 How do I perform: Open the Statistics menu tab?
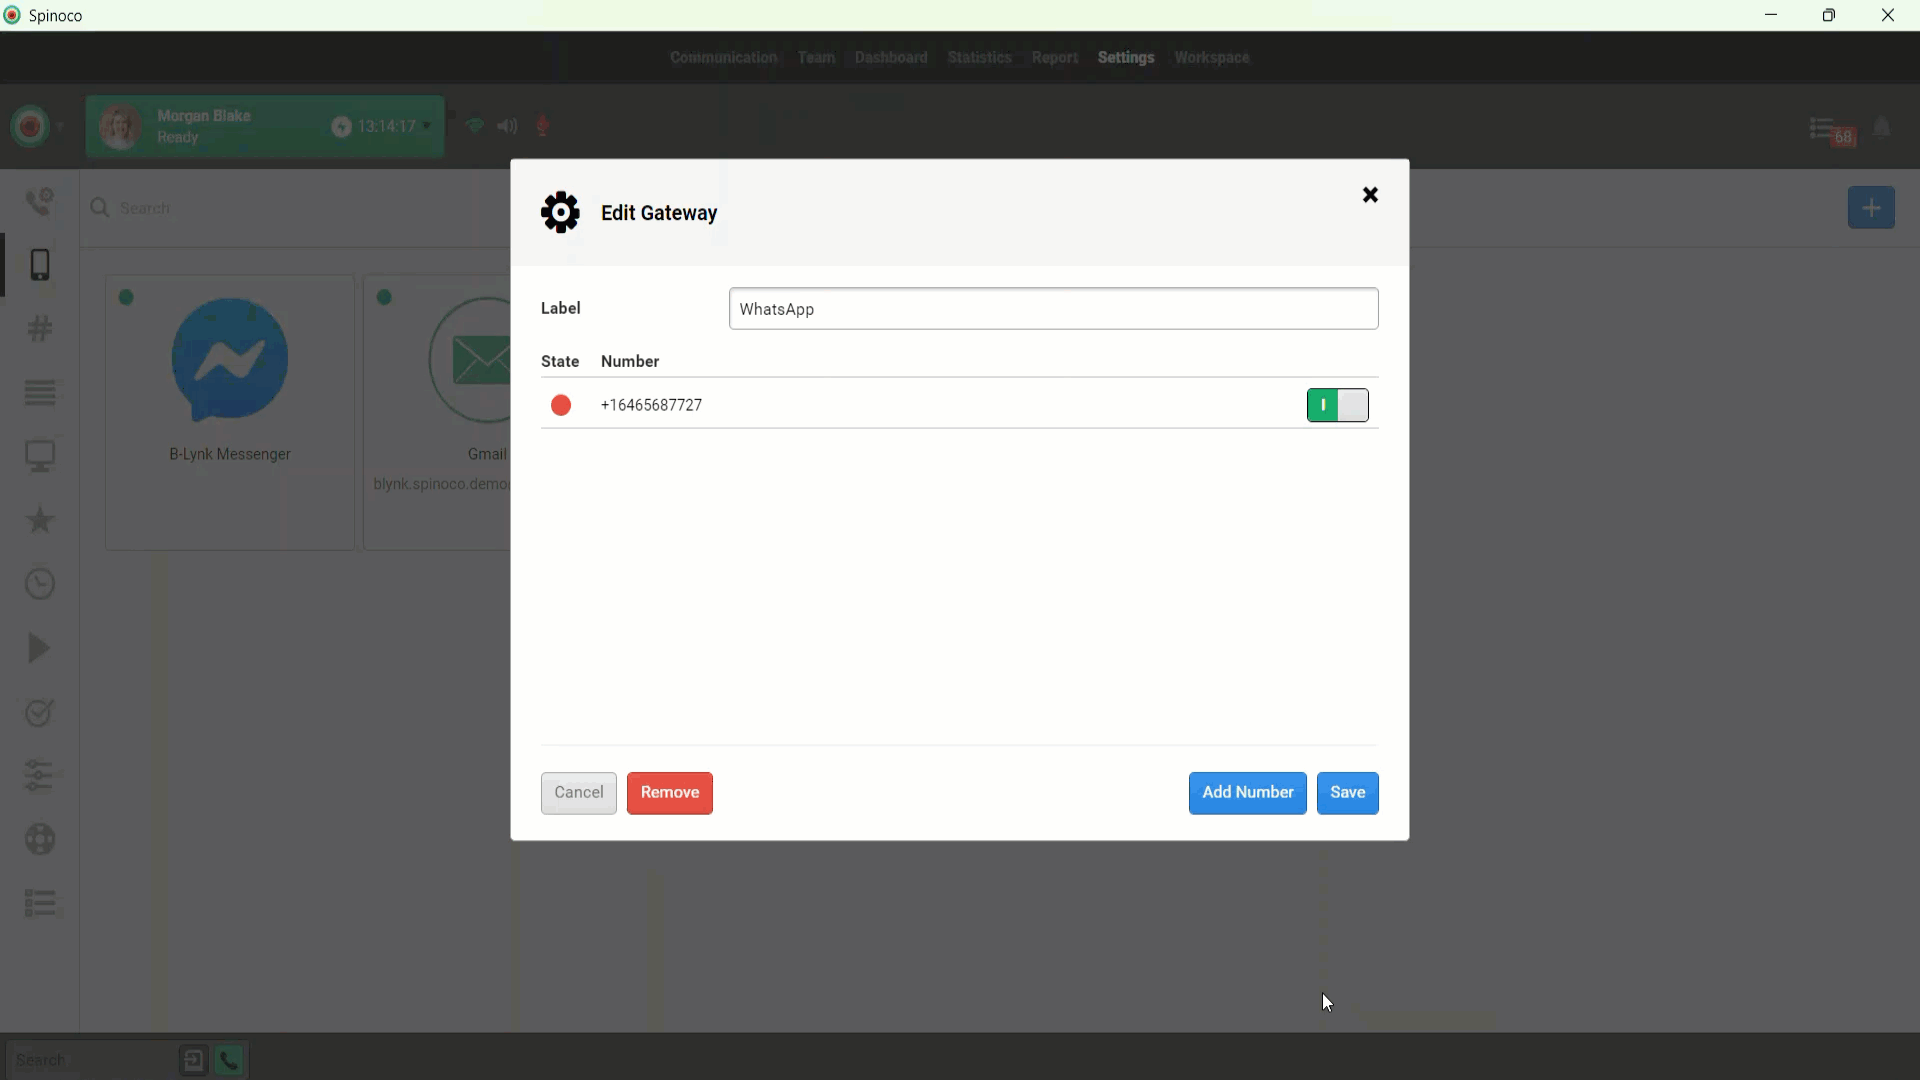(979, 58)
